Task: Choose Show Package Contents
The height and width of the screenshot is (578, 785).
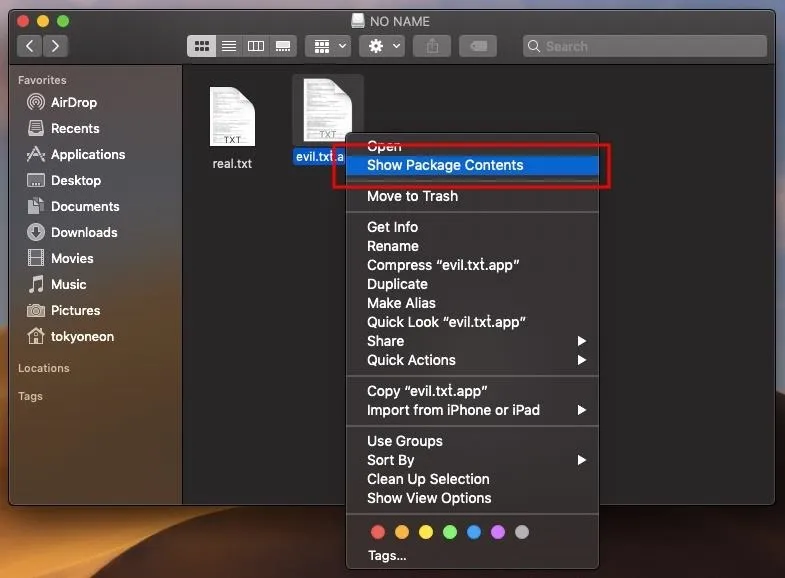Action: coord(472,165)
